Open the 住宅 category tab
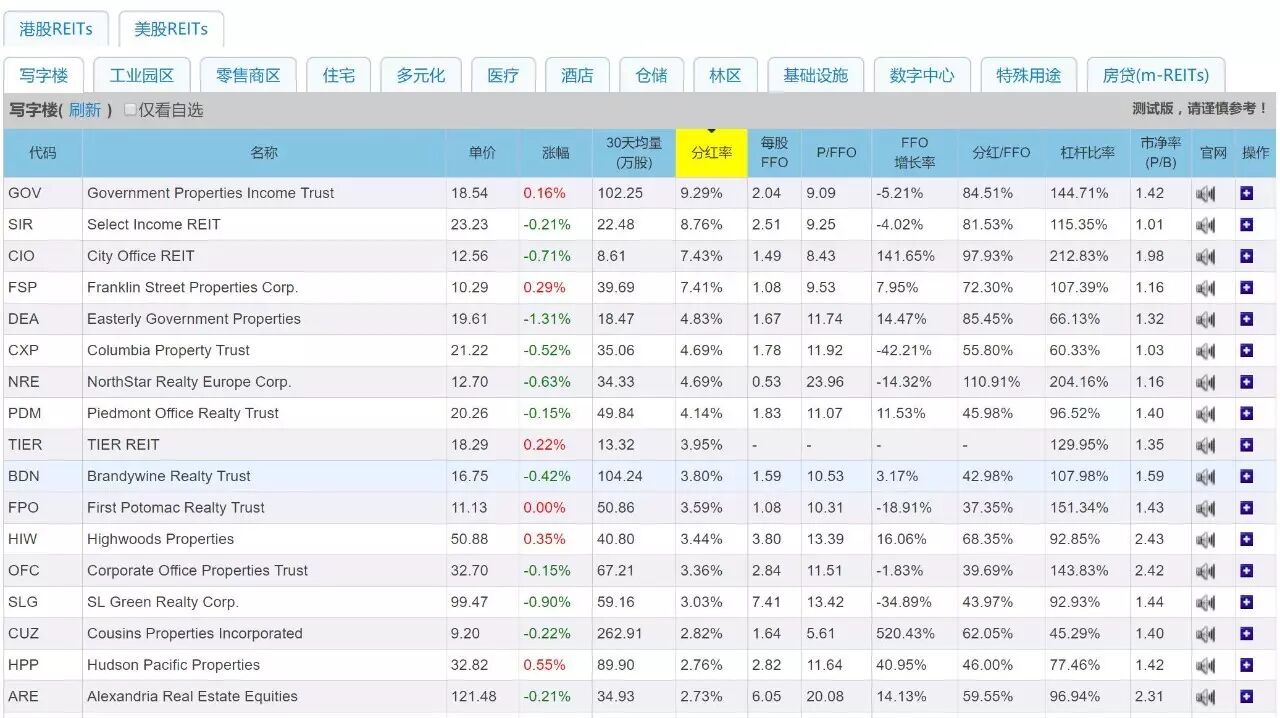This screenshot has height=718, width=1280. pos(339,75)
